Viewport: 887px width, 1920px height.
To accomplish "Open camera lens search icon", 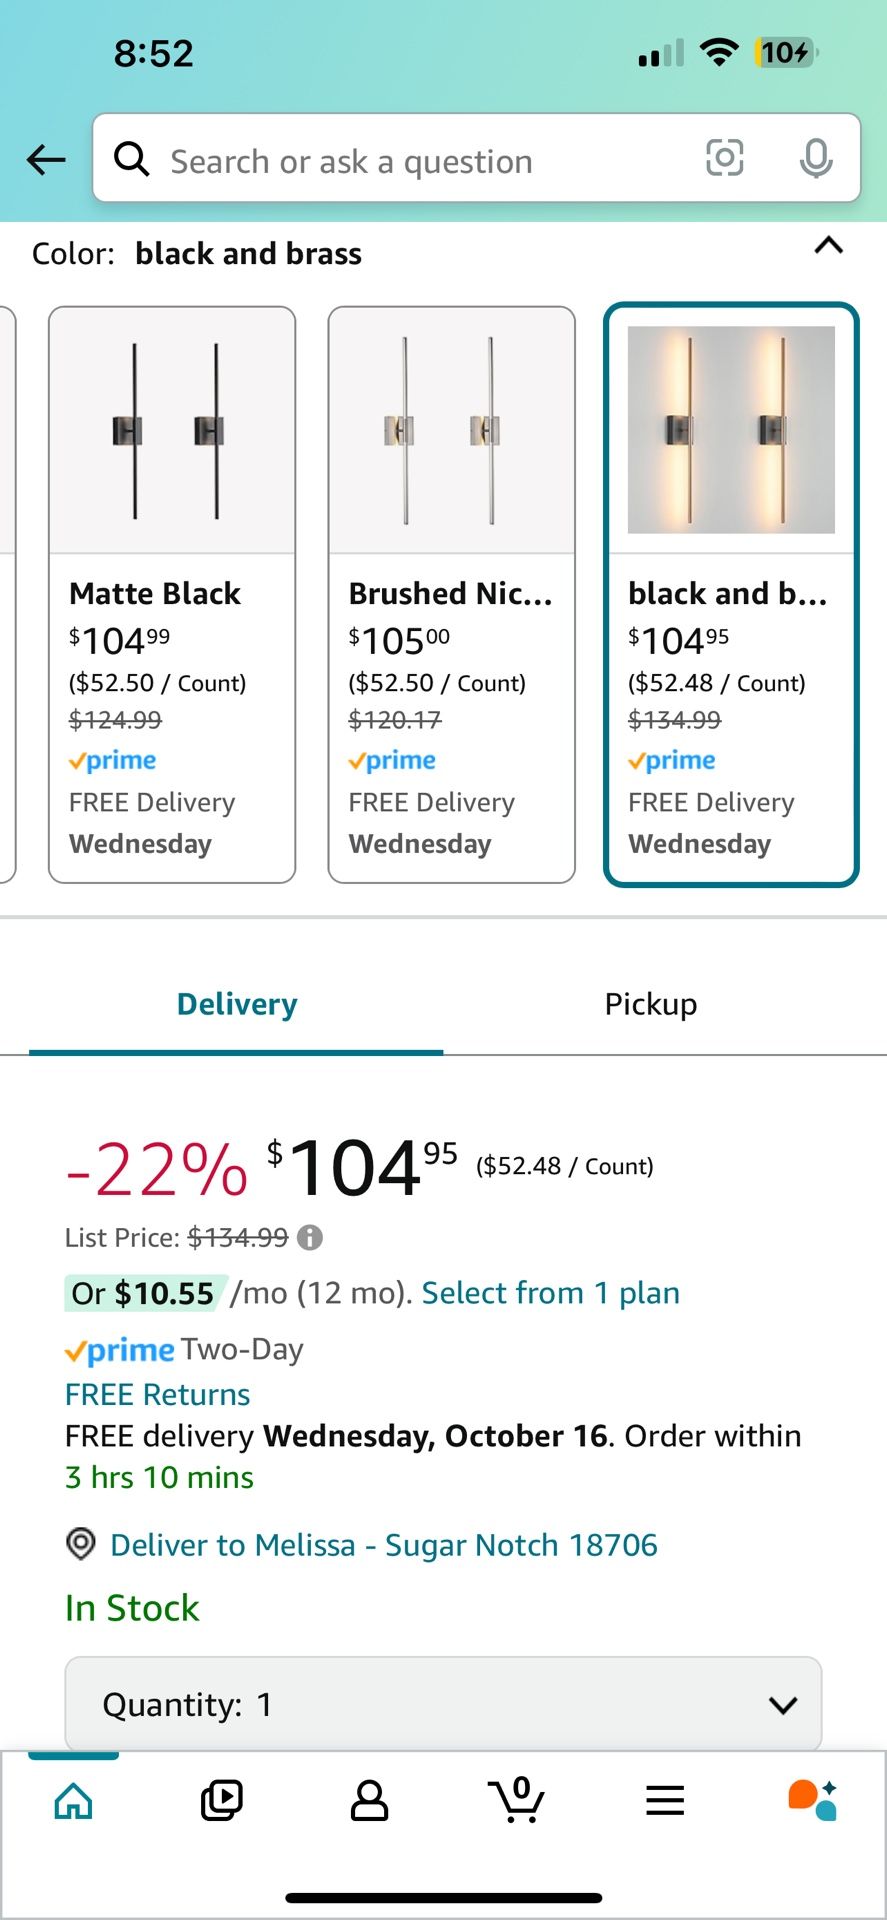I will tap(724, 158).
